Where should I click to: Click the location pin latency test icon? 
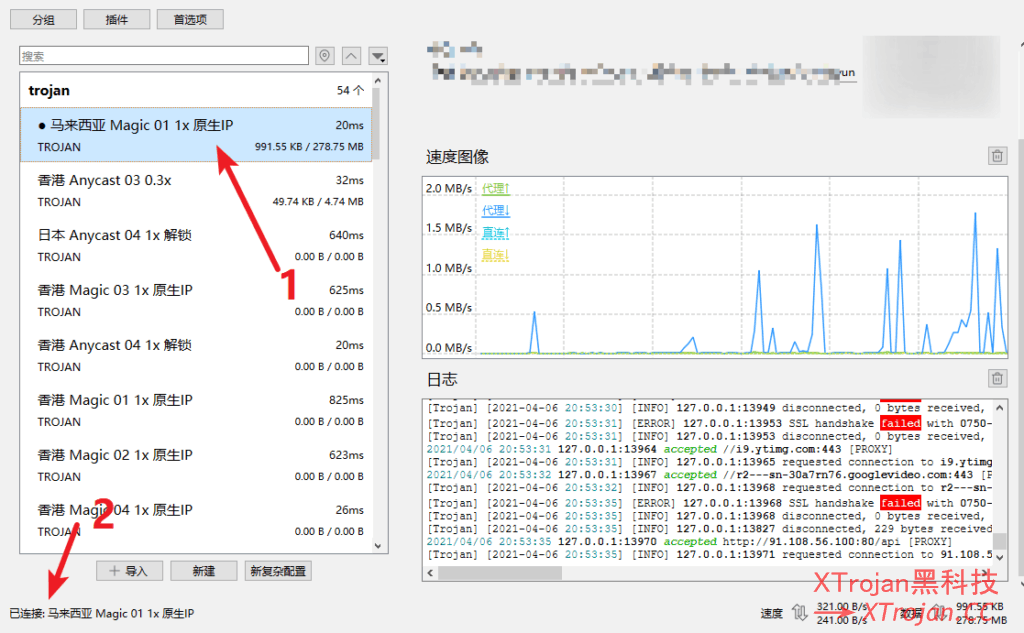tap(324, 56)
